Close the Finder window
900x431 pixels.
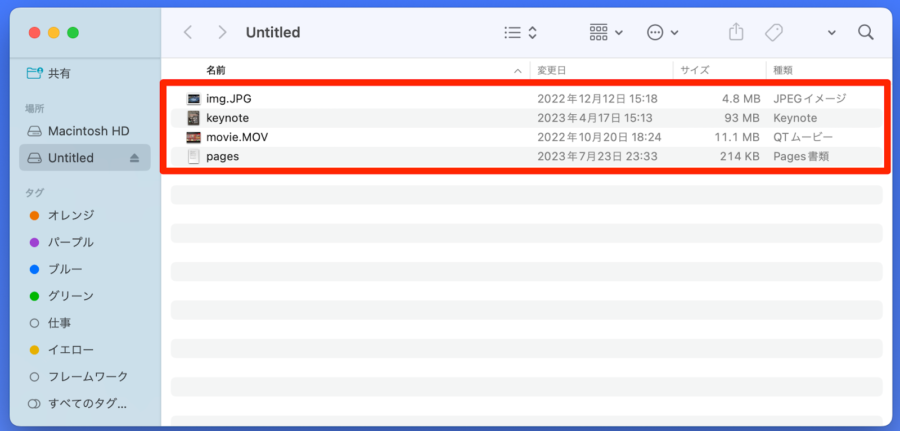[x=34, y=33]
